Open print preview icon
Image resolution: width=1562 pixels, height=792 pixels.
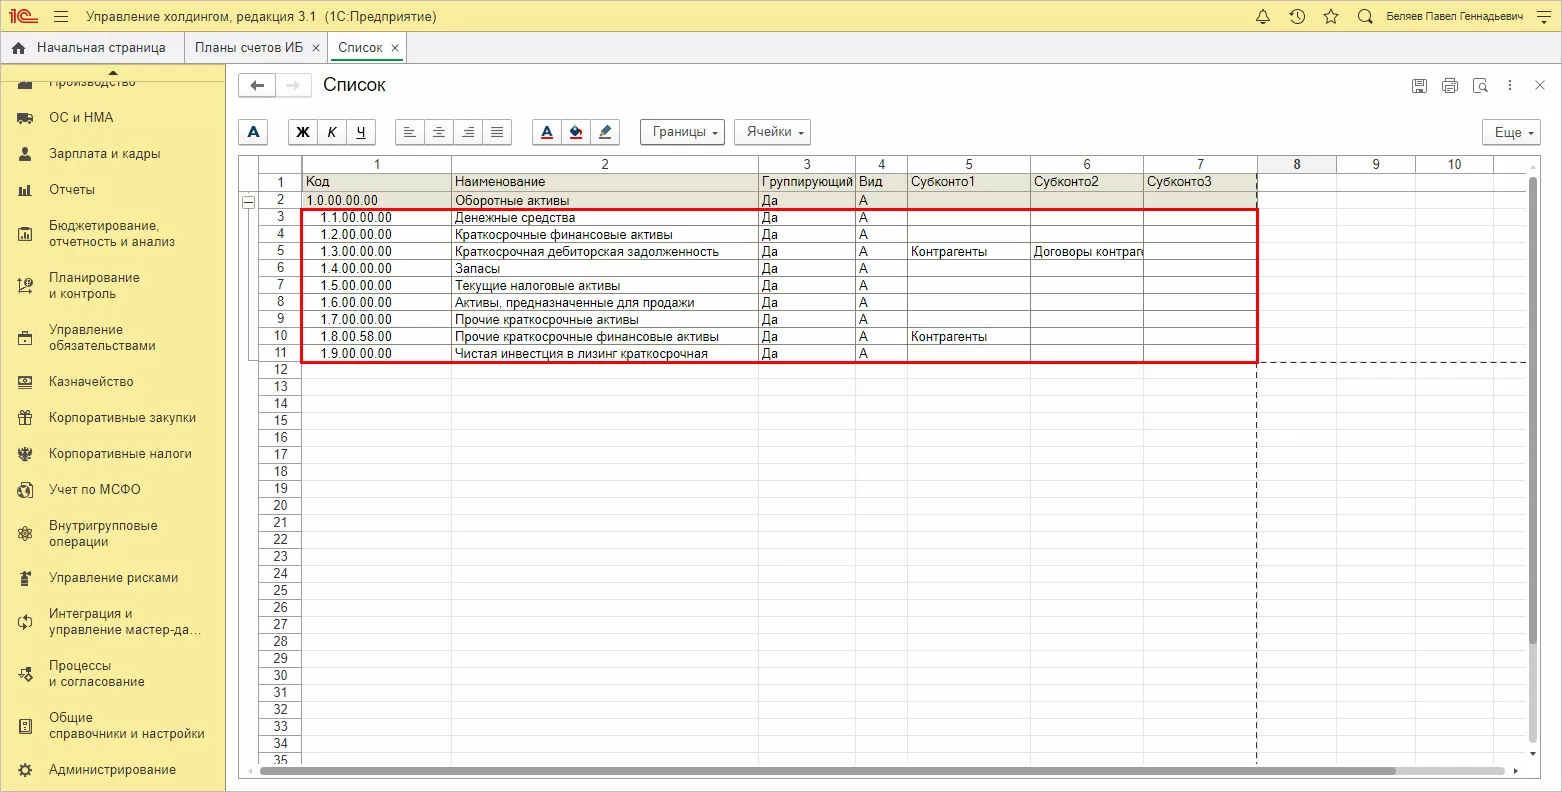(x=1480, y=86)
